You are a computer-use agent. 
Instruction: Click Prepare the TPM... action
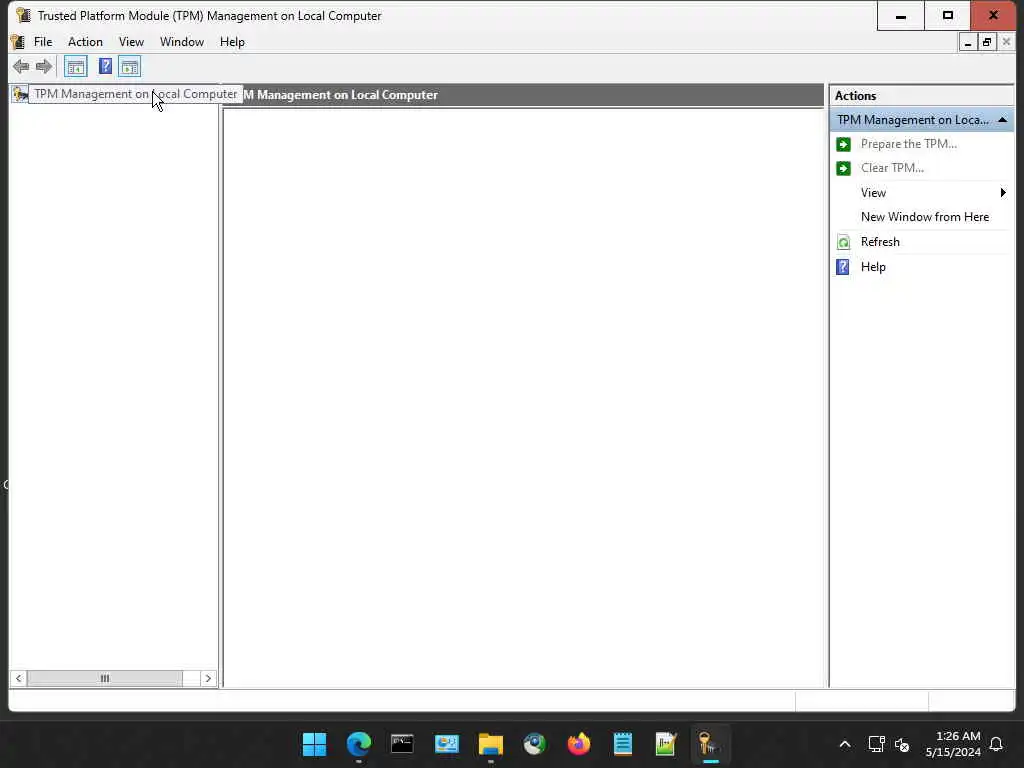pos(908,144)
